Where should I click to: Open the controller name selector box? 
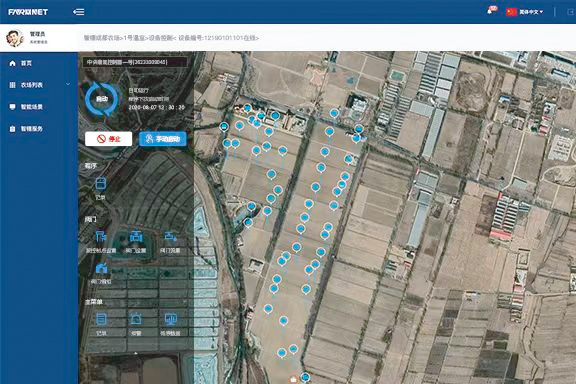135,62
